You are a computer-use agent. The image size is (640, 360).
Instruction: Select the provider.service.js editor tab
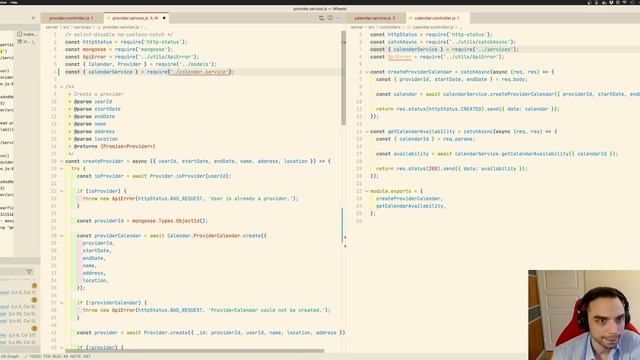[135, 18]
